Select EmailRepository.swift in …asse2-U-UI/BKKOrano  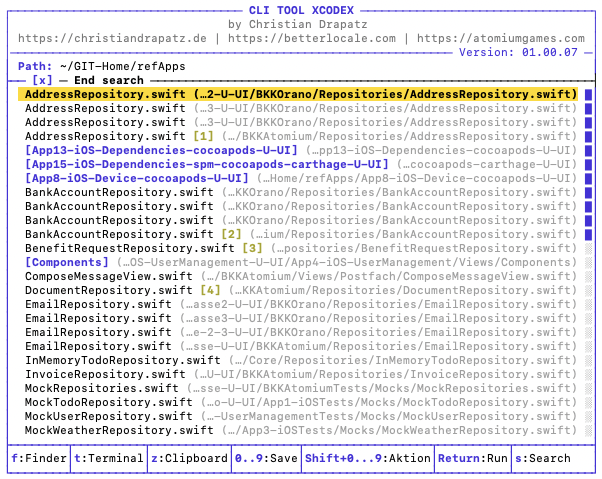tap(301, 304)
